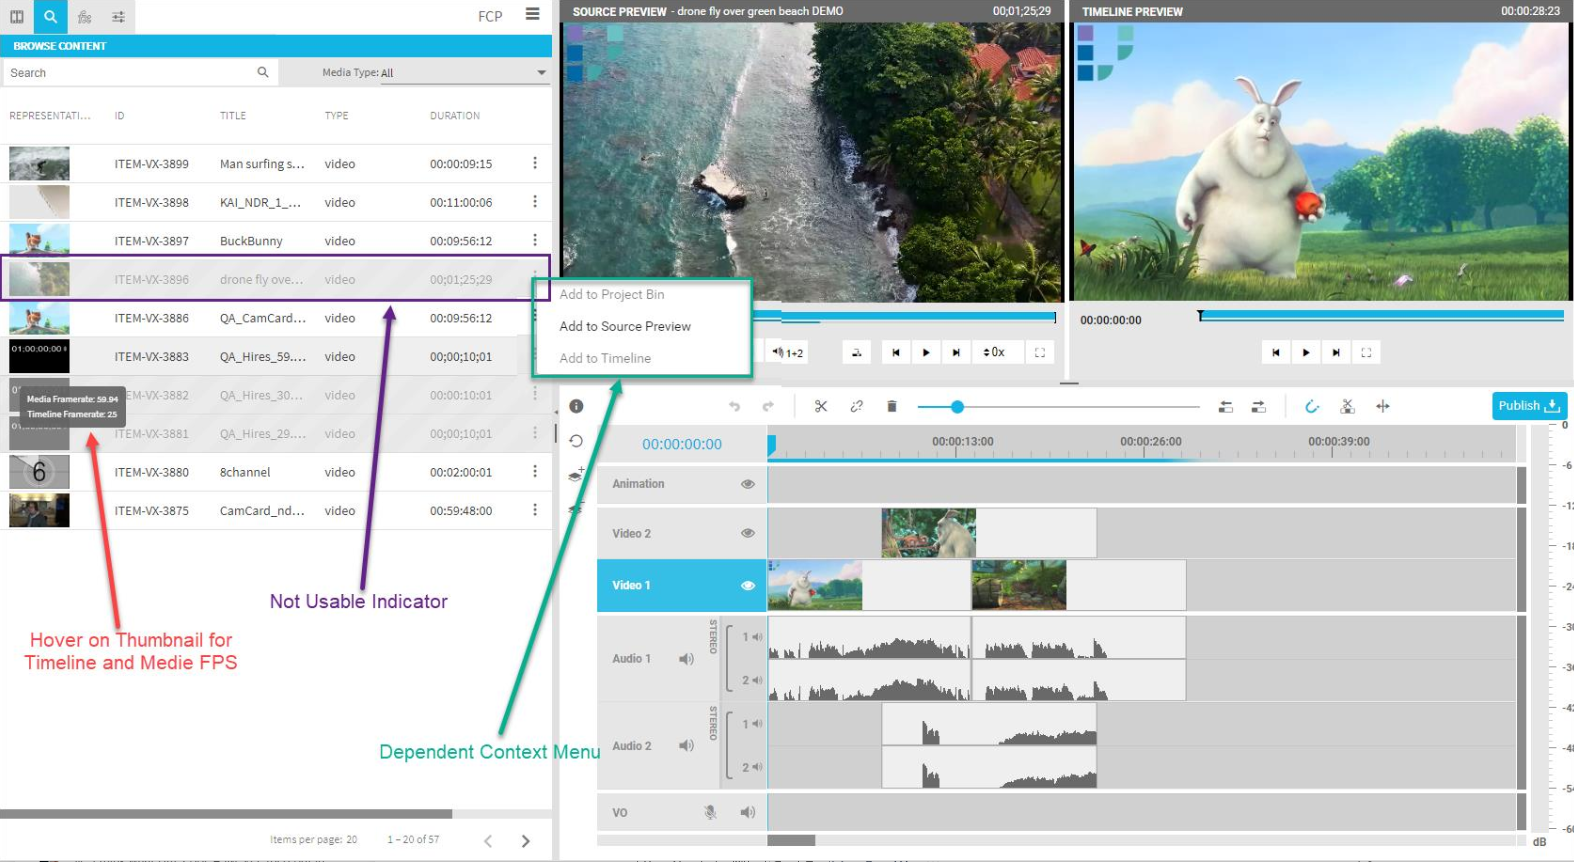Mute the VO track speaker
The height and width of the screenshot is (862, 1574).
point(748,813)
